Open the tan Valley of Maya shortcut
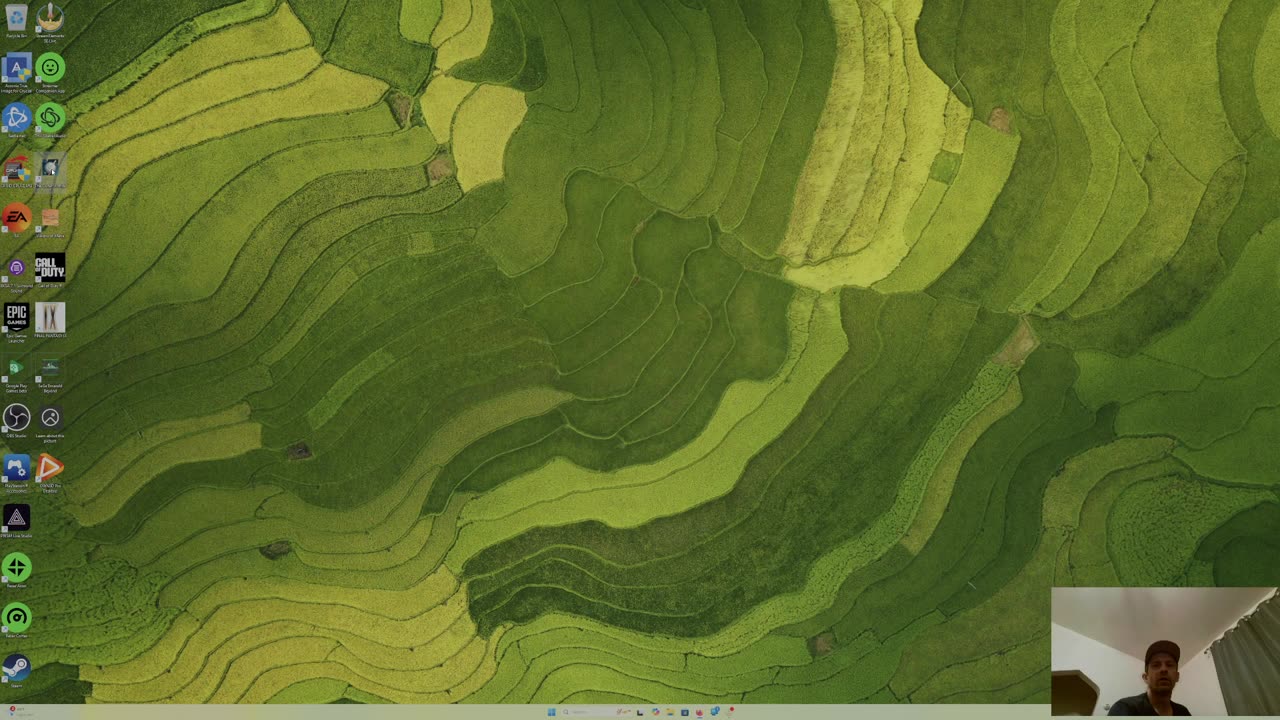 pyautogui.click(x=50, y=221)
